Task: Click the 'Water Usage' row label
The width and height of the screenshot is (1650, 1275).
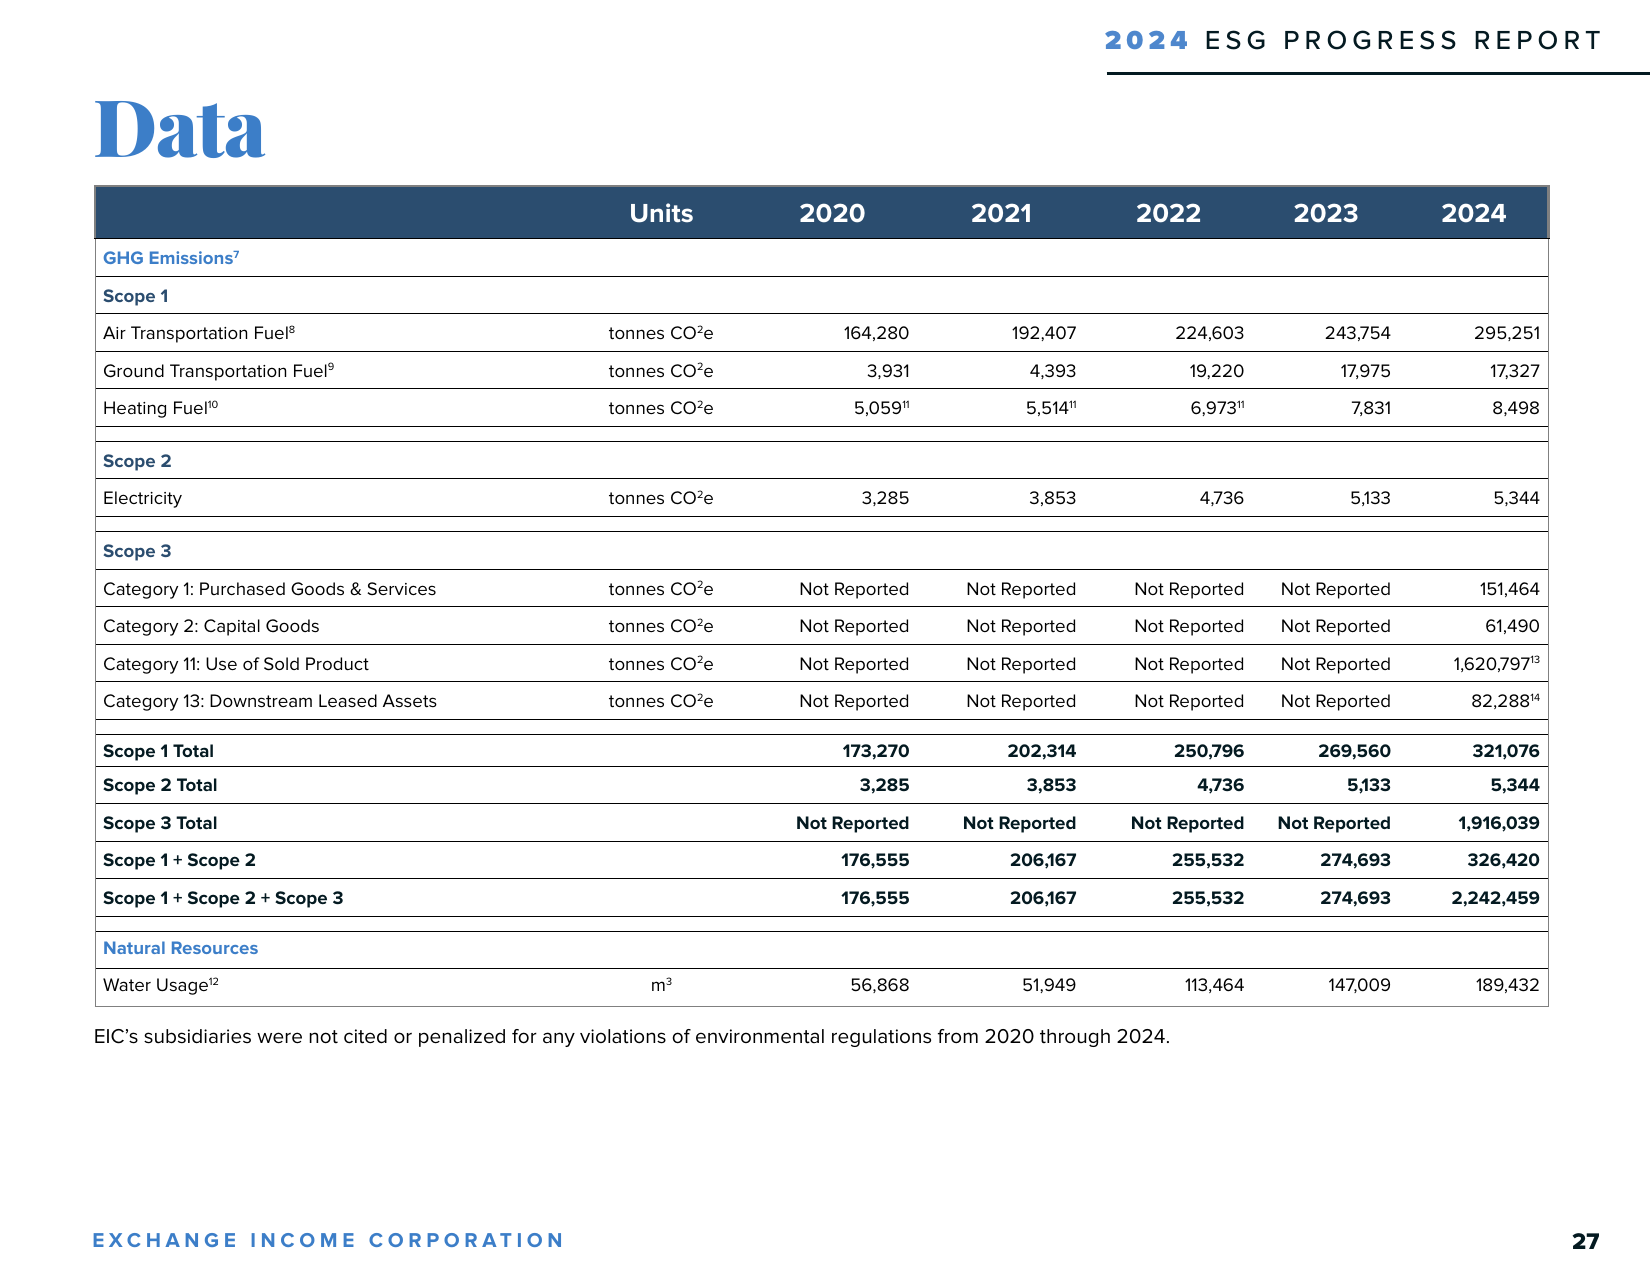Action: (161, 985)
